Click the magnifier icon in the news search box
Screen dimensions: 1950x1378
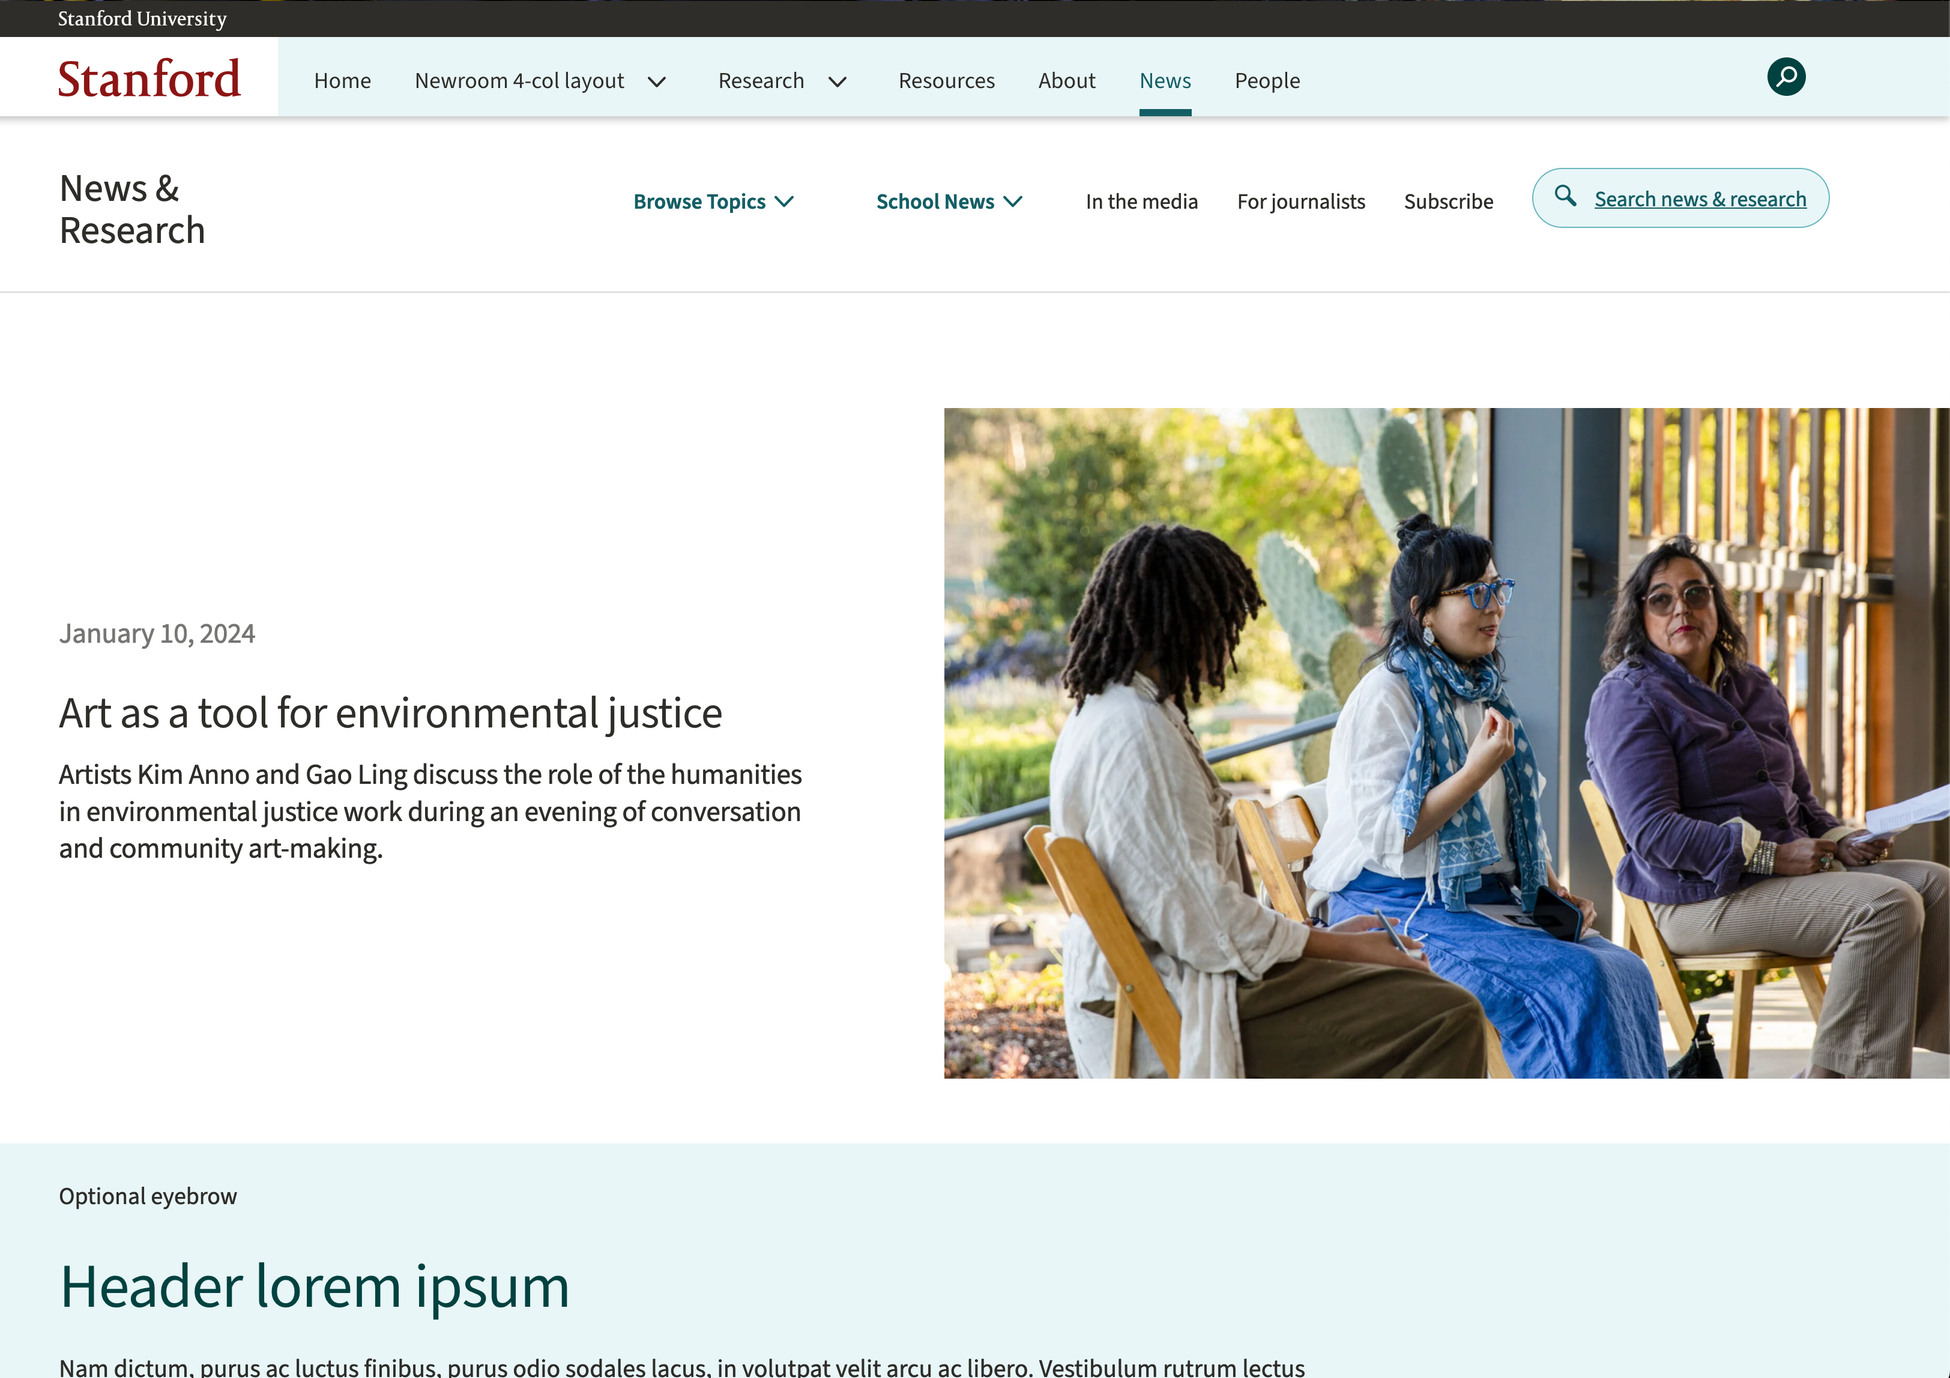tap(1565, 197)
